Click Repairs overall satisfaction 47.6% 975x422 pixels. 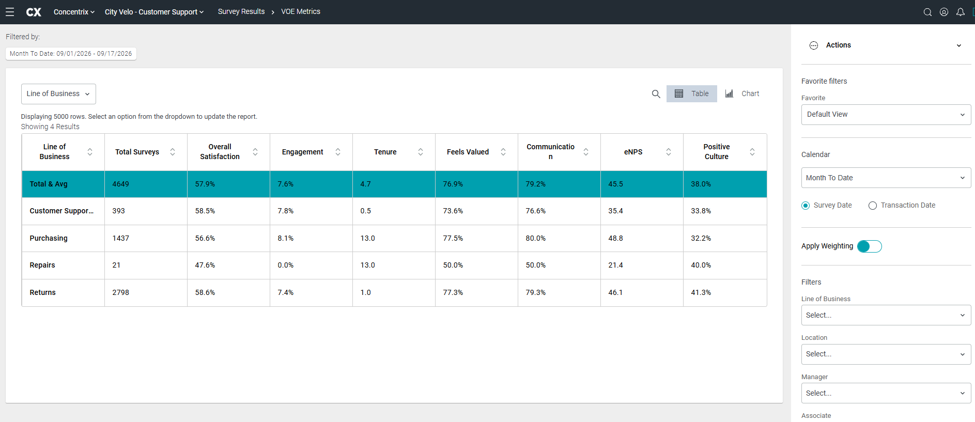point(205,265)
